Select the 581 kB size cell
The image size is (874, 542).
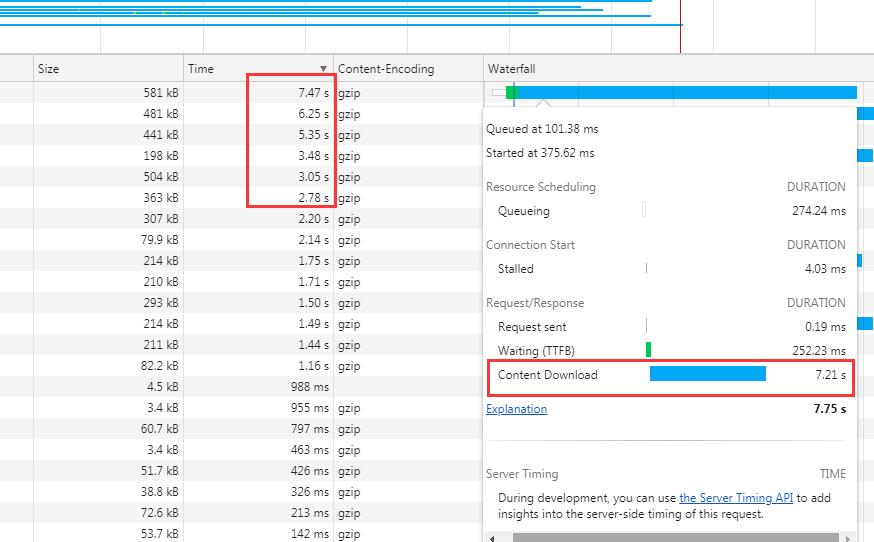tap(108, 93)
